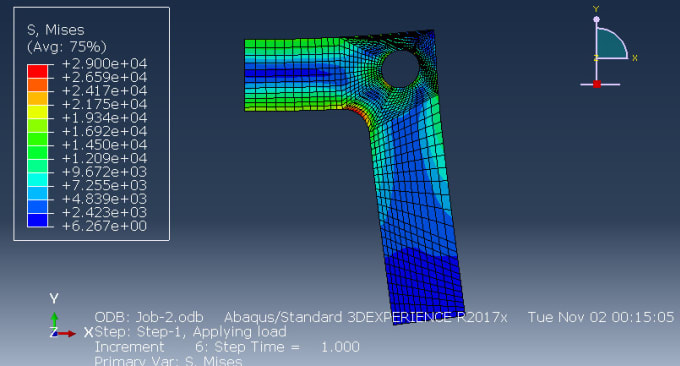Click the orange legend color swatch
680x366 pixels.
(37, 85)
